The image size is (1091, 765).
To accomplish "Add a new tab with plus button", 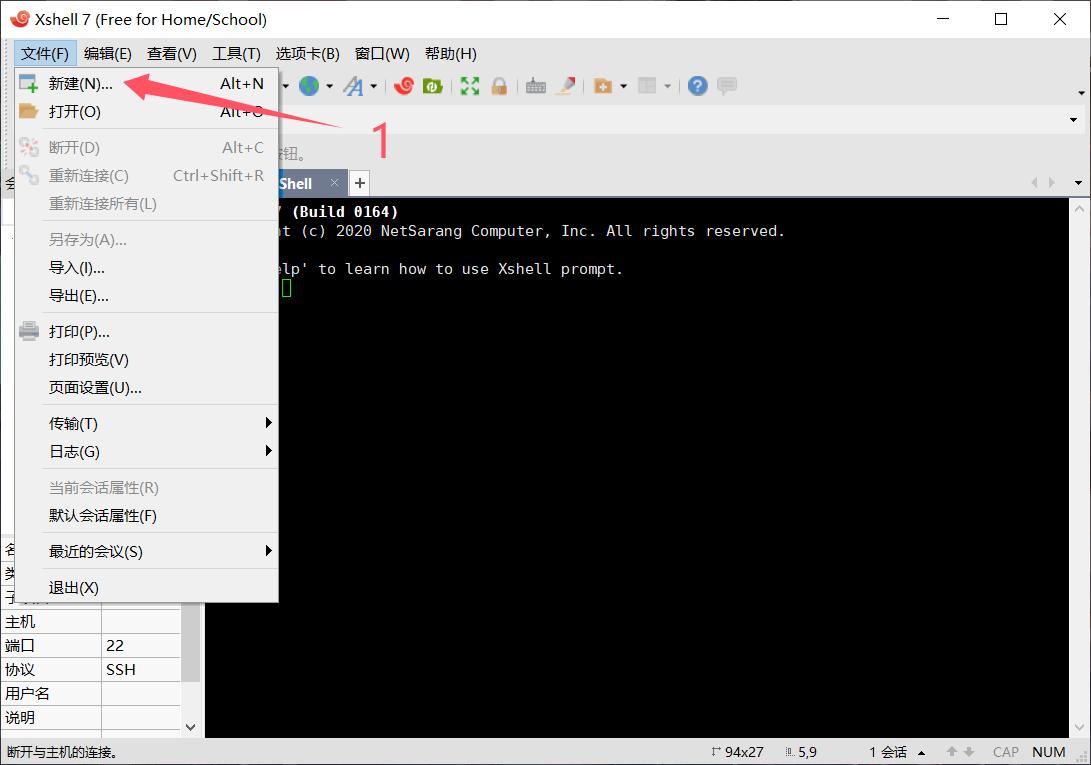I will coord(360,183).
